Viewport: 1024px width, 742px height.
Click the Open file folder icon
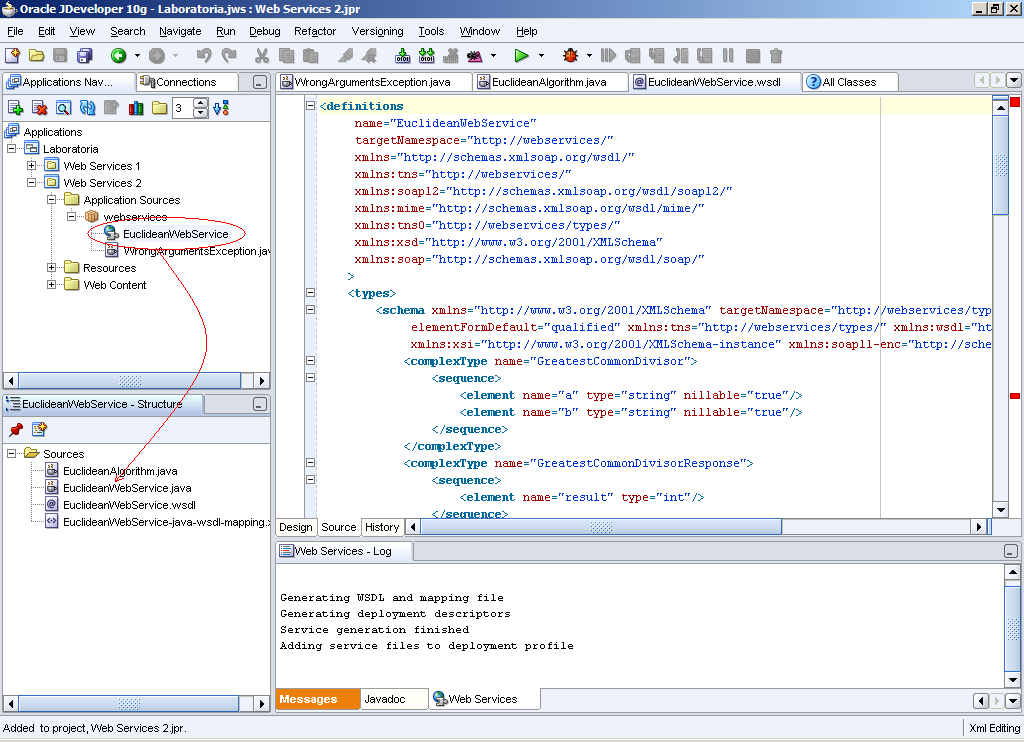[x=37, y=56]
